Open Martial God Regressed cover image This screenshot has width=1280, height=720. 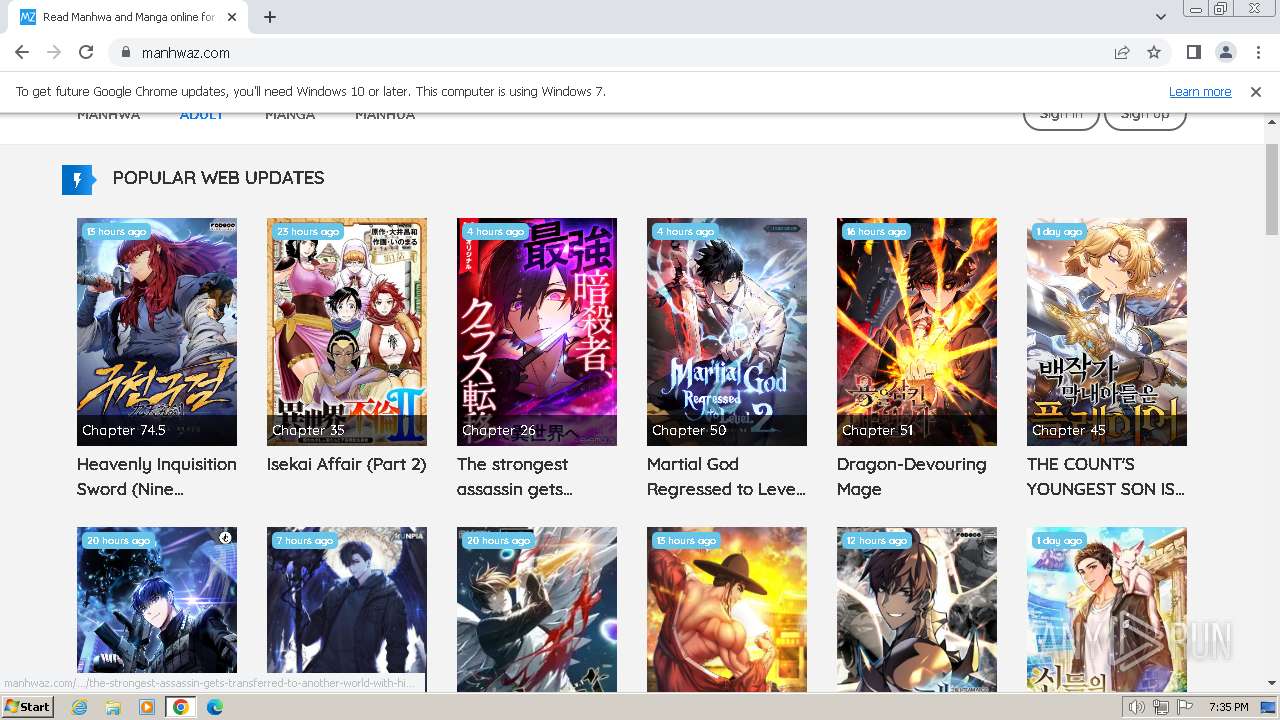click(727, 332)
